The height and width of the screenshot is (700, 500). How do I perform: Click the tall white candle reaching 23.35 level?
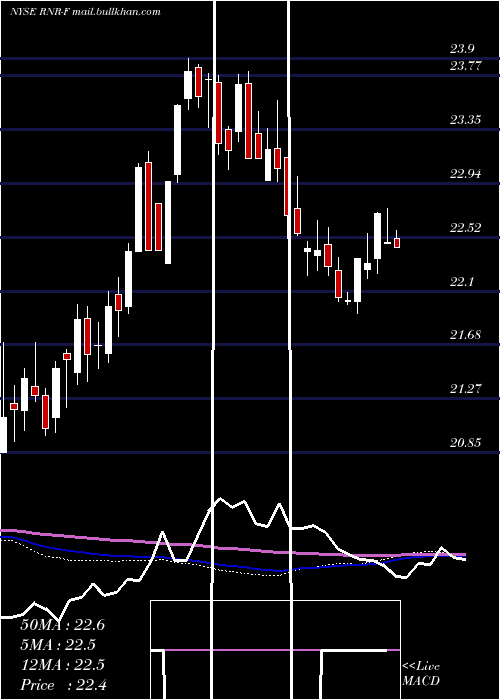(177, 143)
